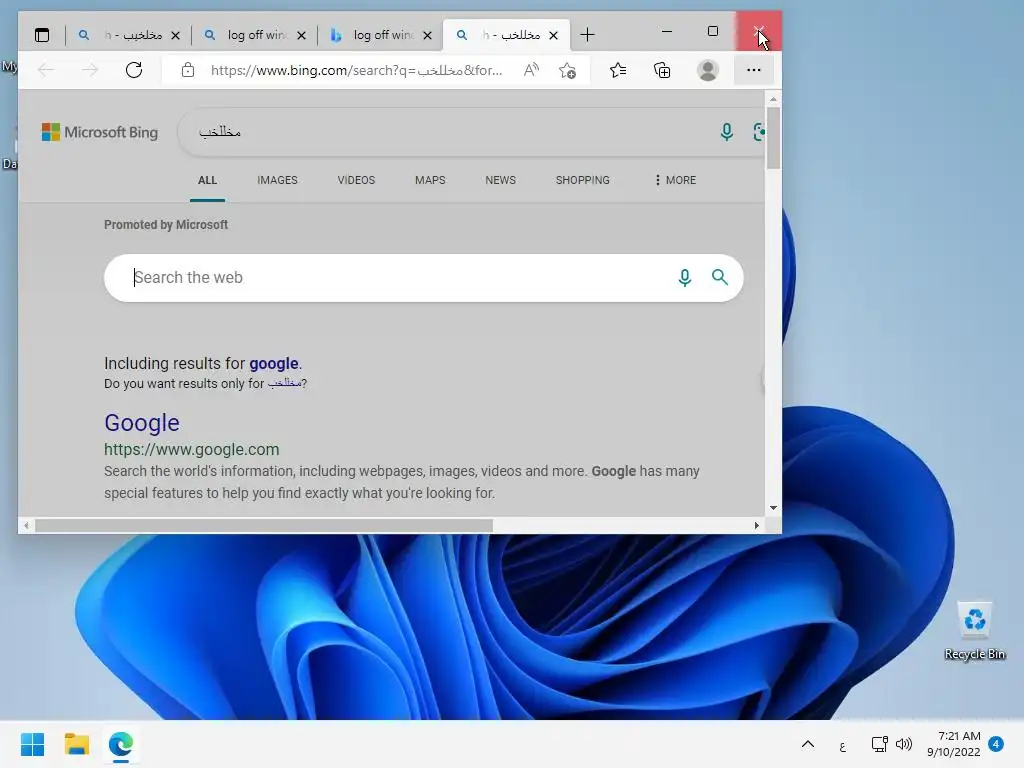This screenshot has width=1024, height=768.
Task: Open the Favorites list icon
Action: 618,70
